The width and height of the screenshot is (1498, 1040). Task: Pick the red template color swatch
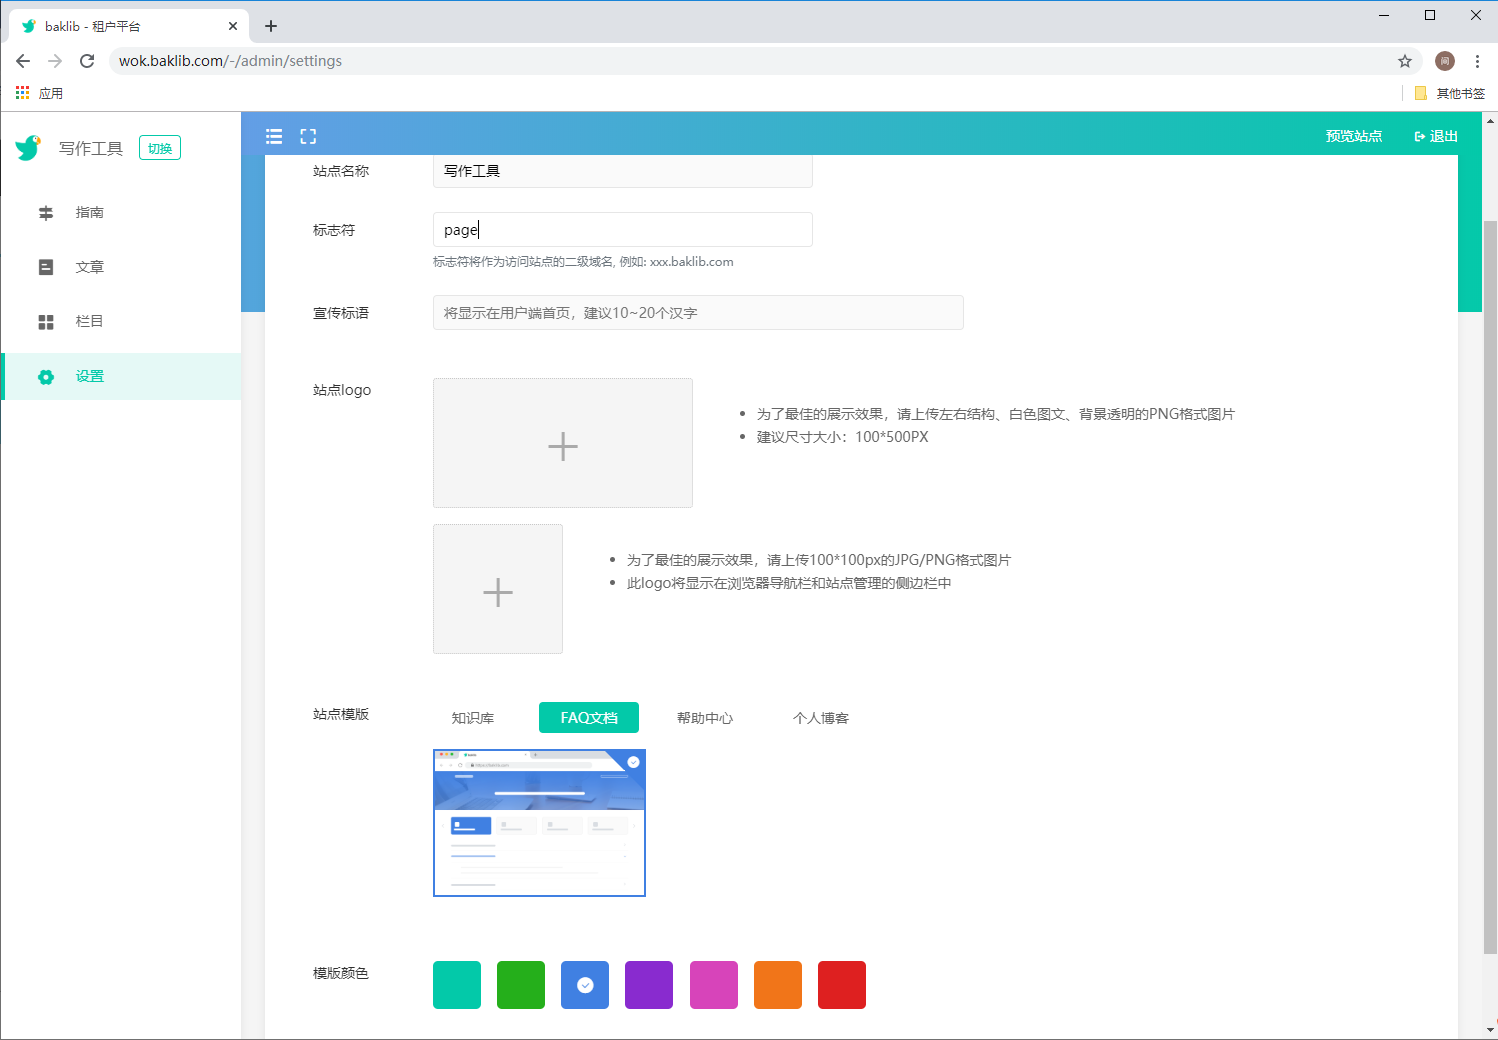pos(842,985)
